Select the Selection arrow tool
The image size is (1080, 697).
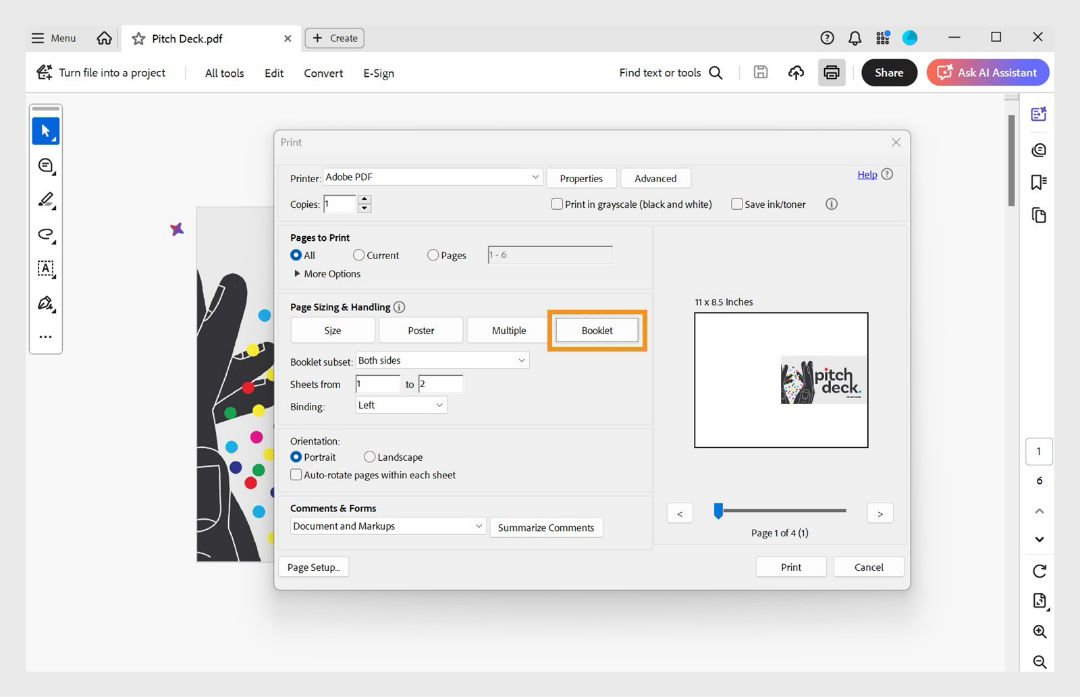tap(46, 130)
